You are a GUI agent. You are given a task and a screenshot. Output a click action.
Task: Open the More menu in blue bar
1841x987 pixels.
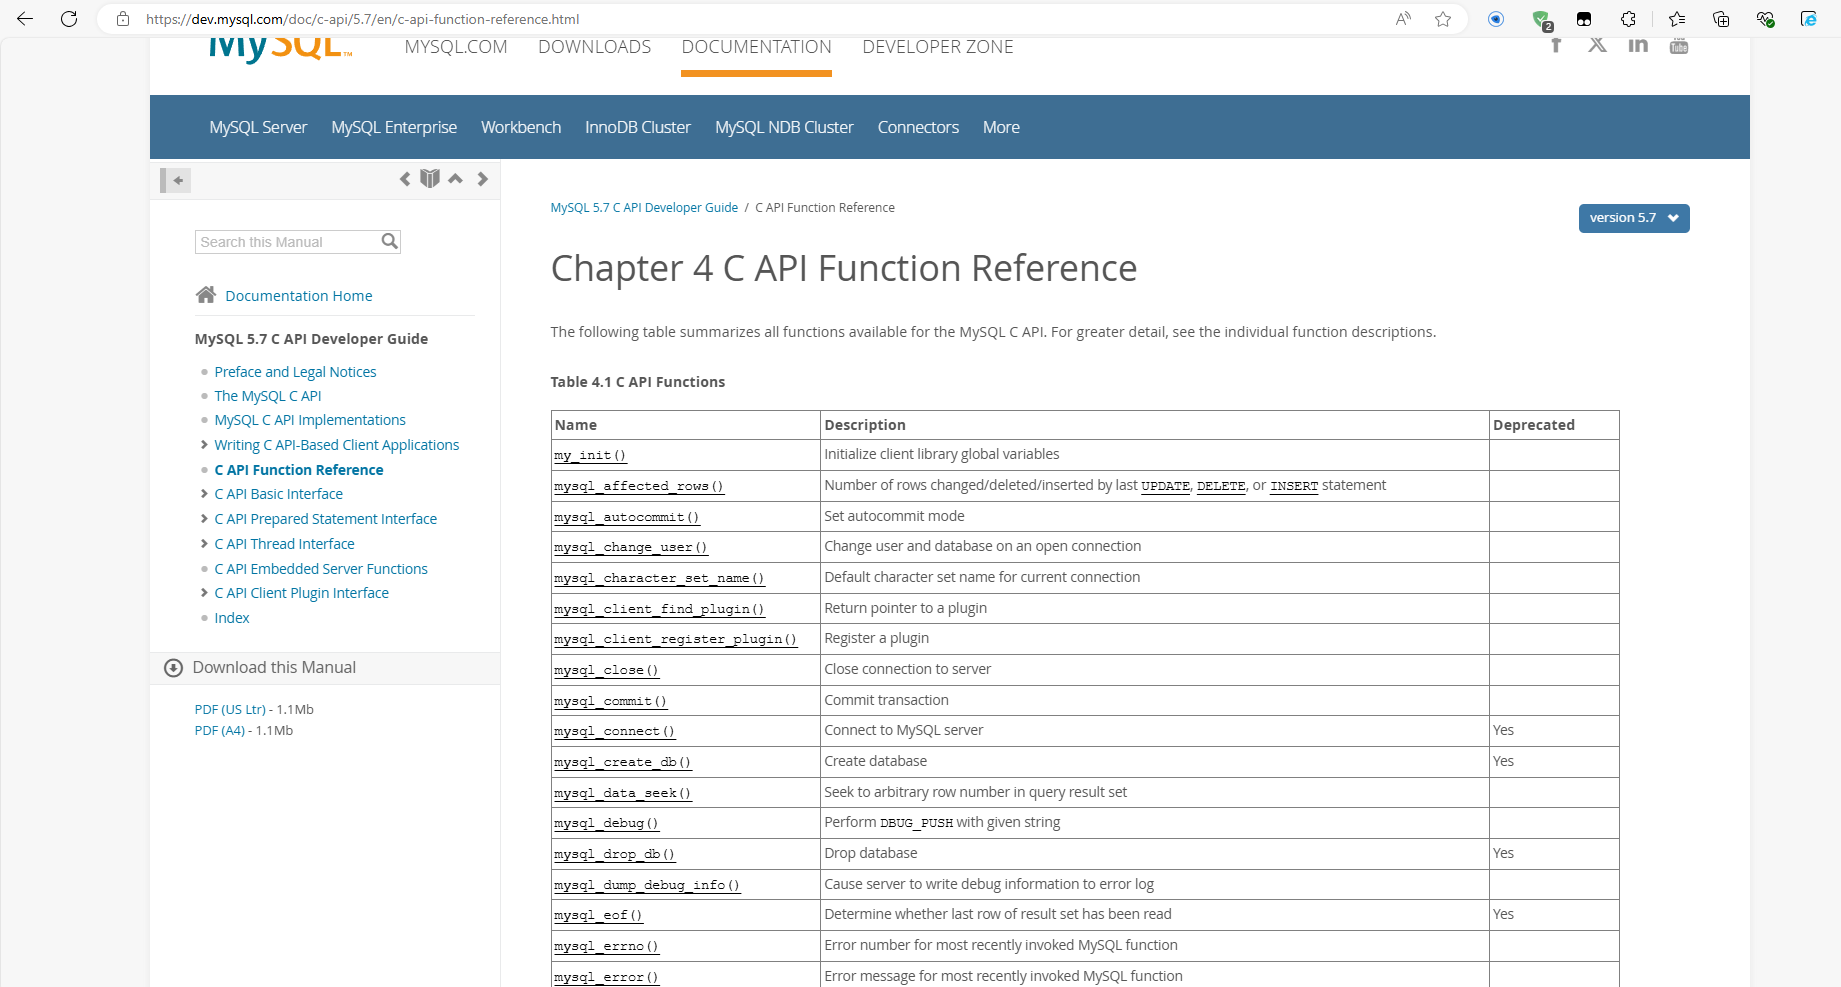click(x=1001, y=127)
